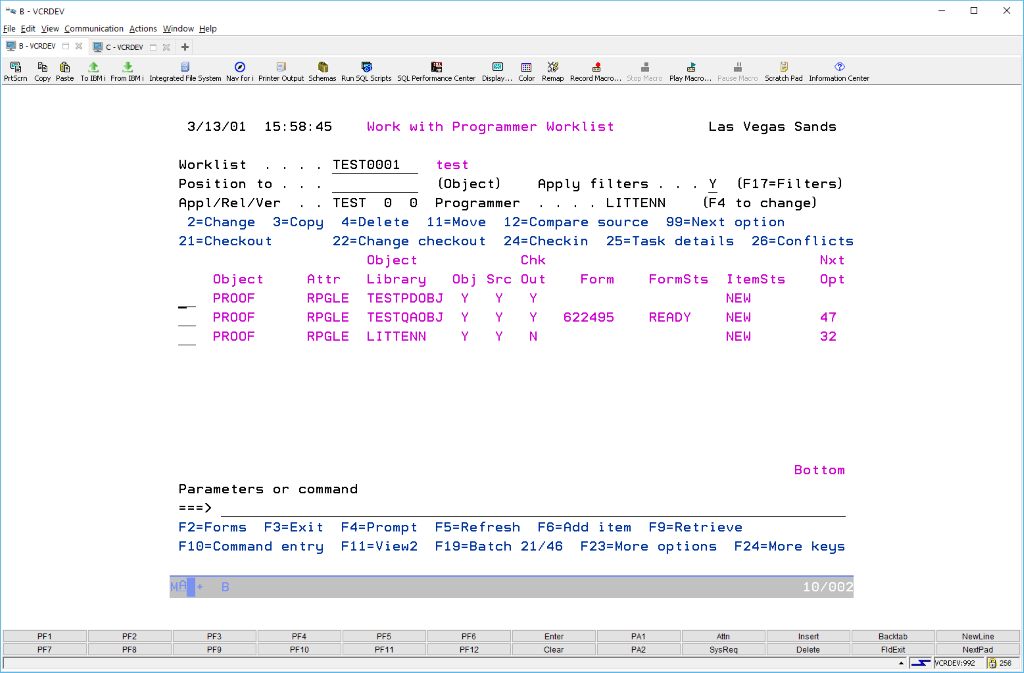Click the PF12 keypad button

pyautogui.click(x=469, y=650)
